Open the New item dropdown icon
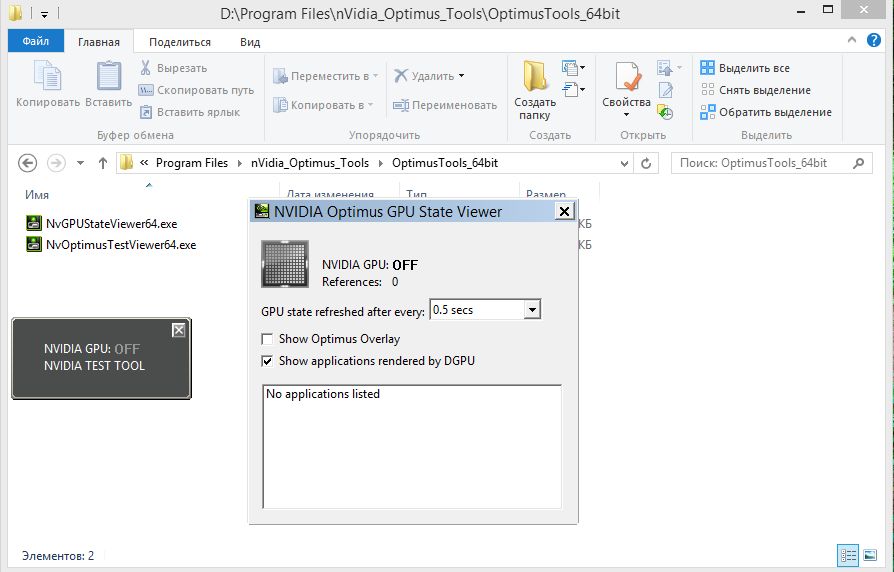Viewport: 894px width, 572px height. pos(574,68)
